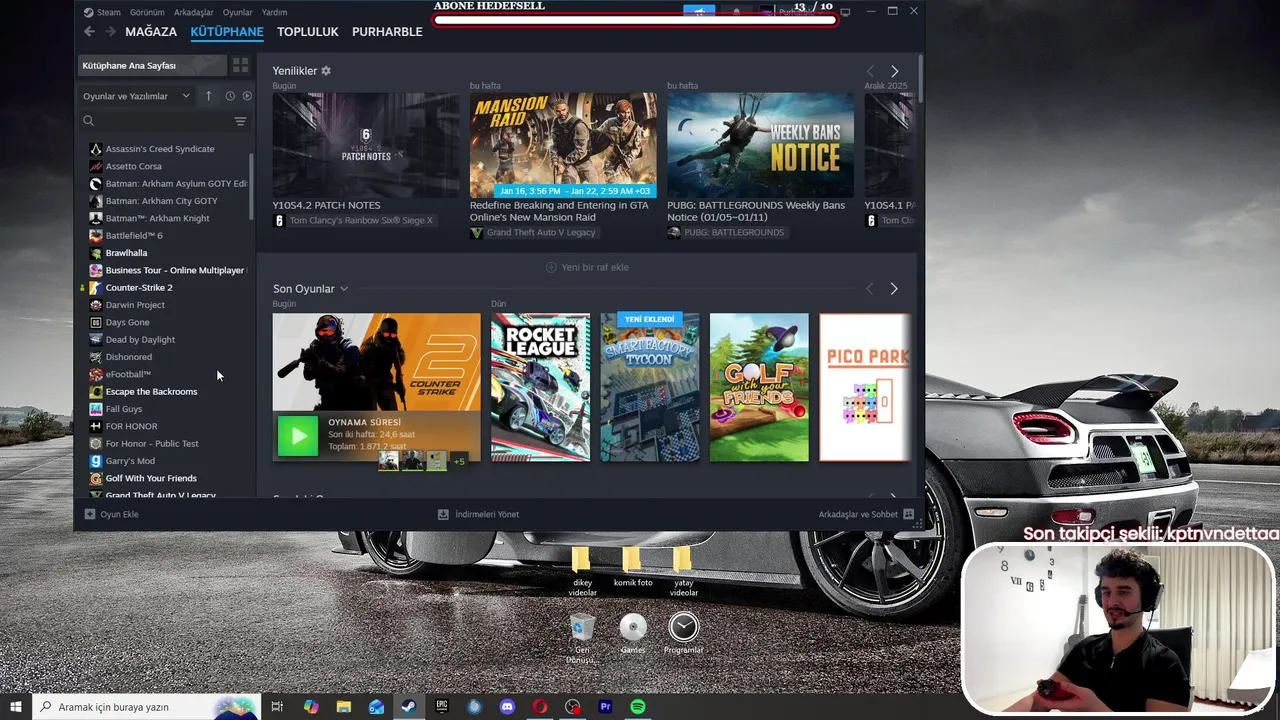1280x720 pixels.
Task: Show next Yenilikler news items
Action: (x=894, y=72)
